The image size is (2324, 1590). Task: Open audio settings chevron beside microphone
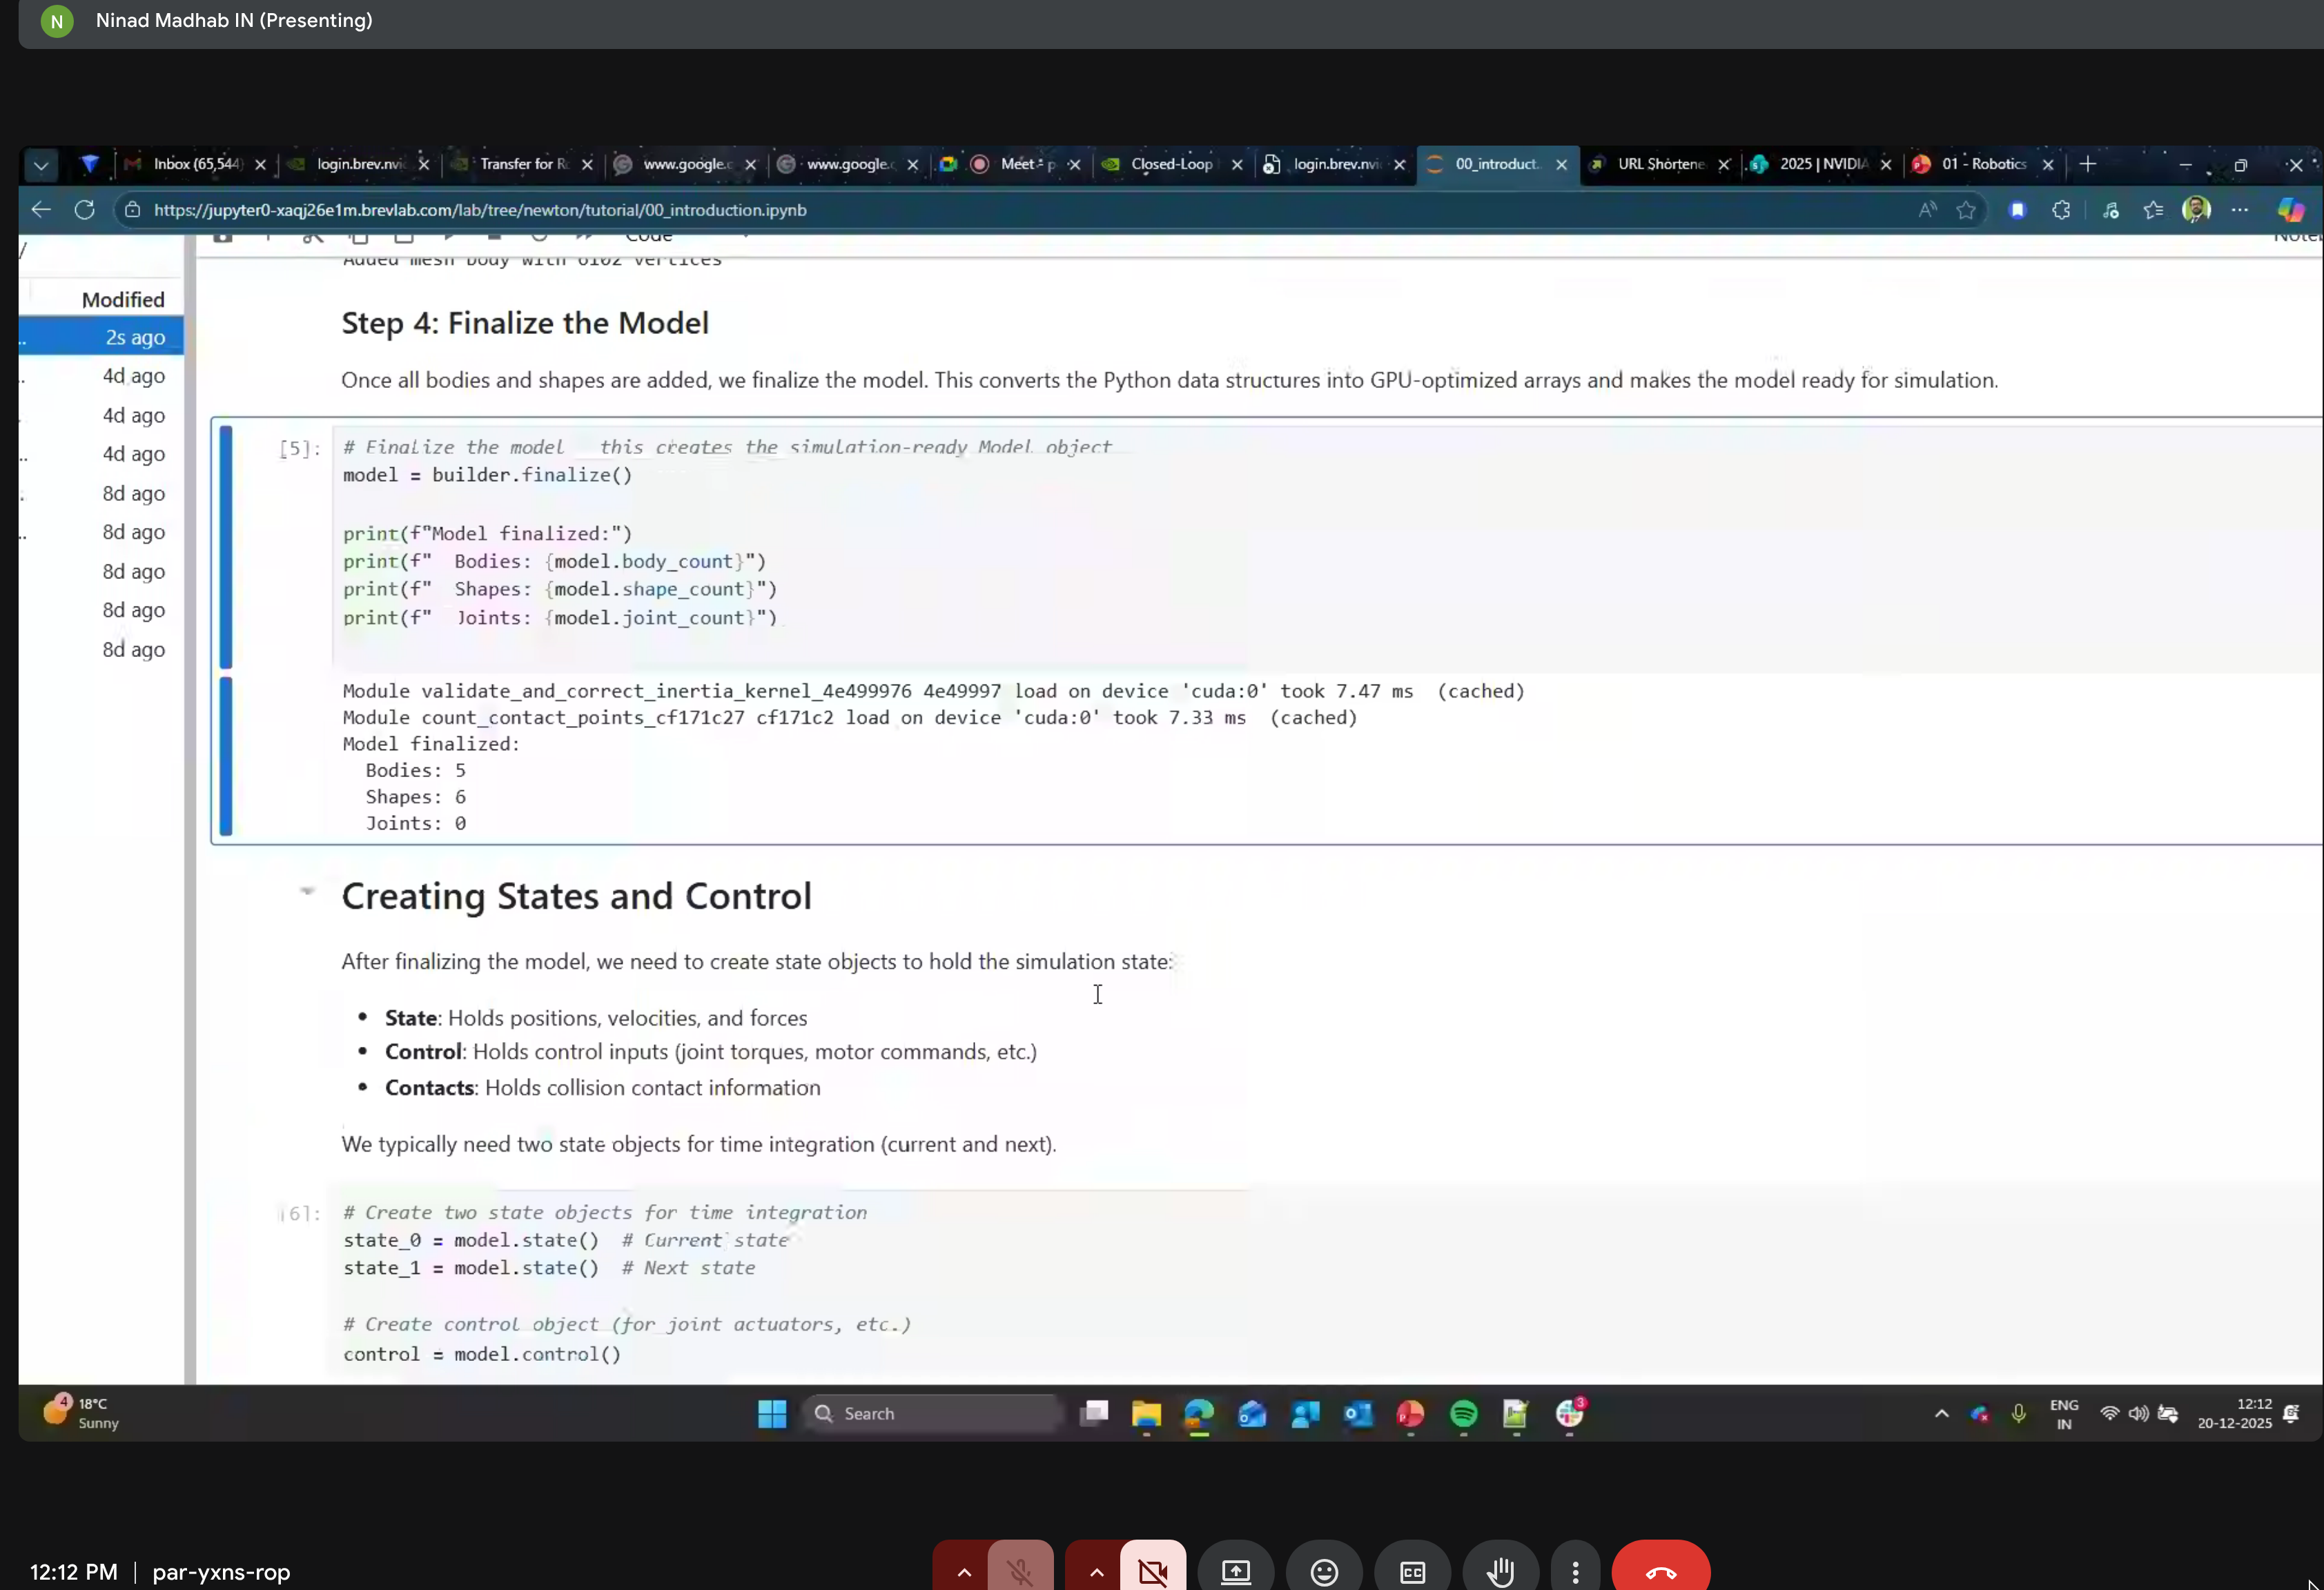(963, 1571)
